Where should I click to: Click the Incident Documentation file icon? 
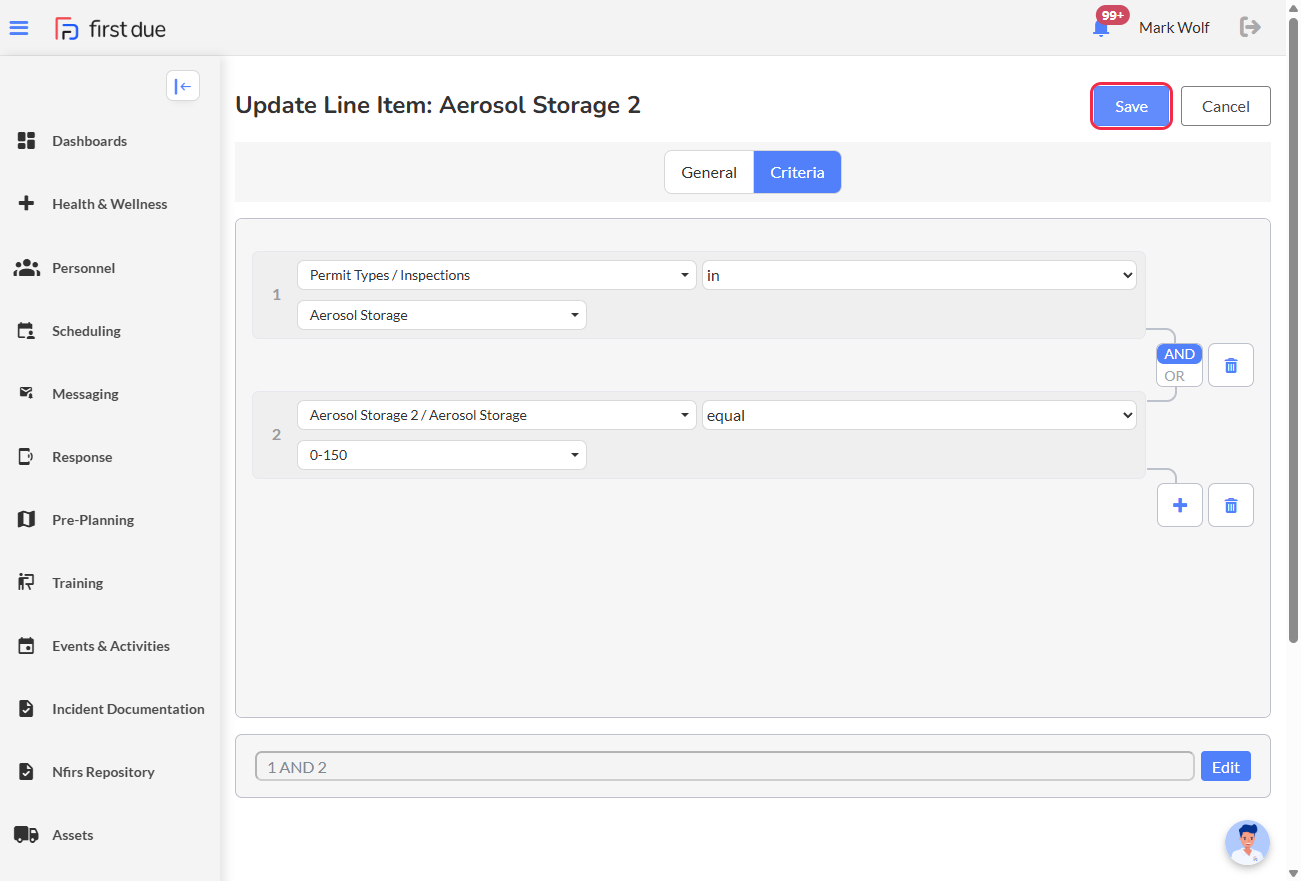click(x=27, y=709)
